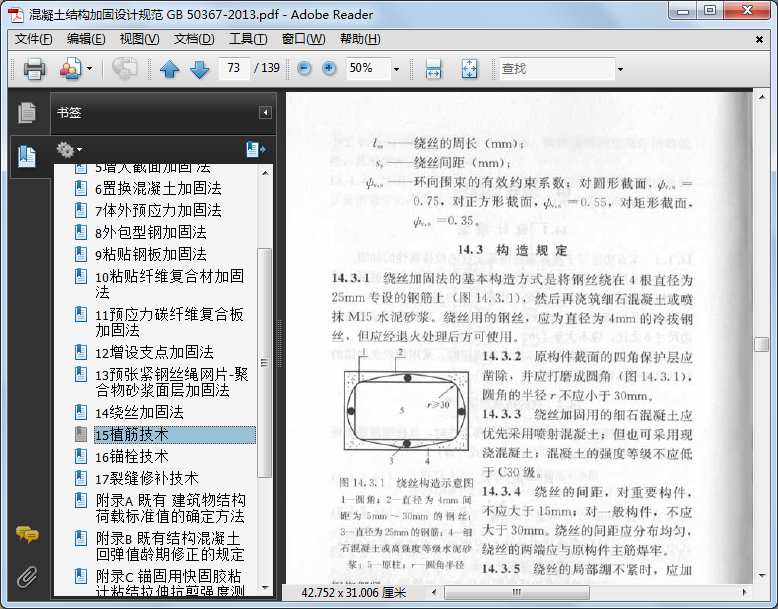Open the collaborate/share toolbar icon
The image size is (778, 609).
tap(71, 68)
